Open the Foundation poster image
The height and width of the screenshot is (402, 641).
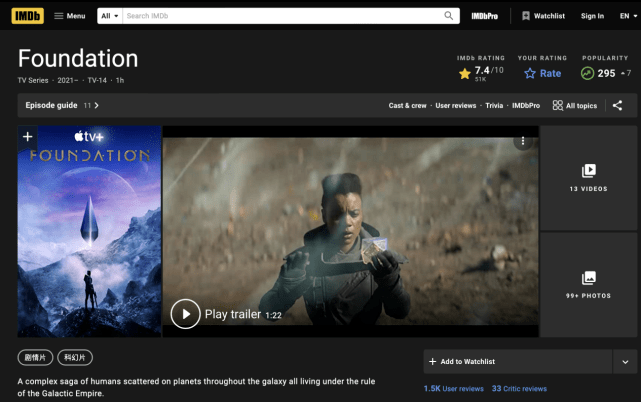tap(90, 231)
